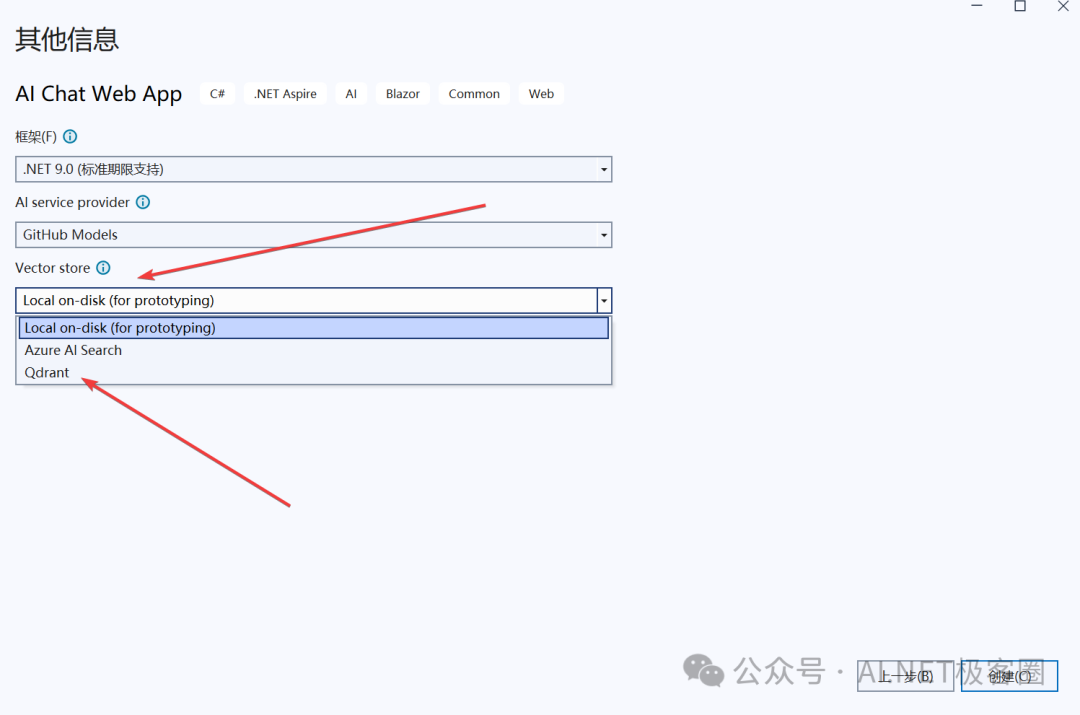This screenshot has width=1080, height=715.
Task: Click info icon next to AI service provider
Action: coord(143,202)
